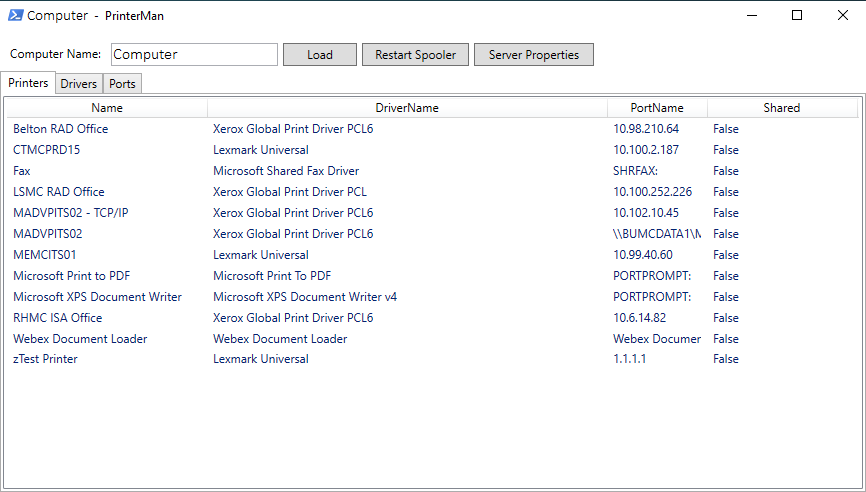The height and width of the screenshot is (492, 866).
Task: Click the \\BUMCDATA1 port cell
Action: pos(657,234)
